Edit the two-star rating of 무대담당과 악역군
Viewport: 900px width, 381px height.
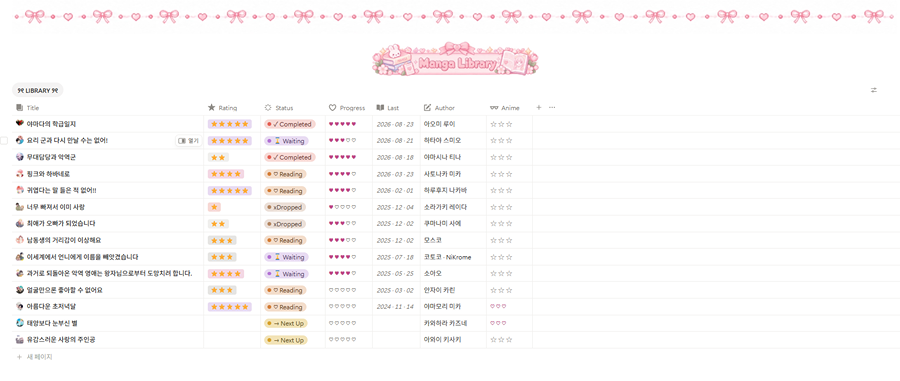[218, 157]
